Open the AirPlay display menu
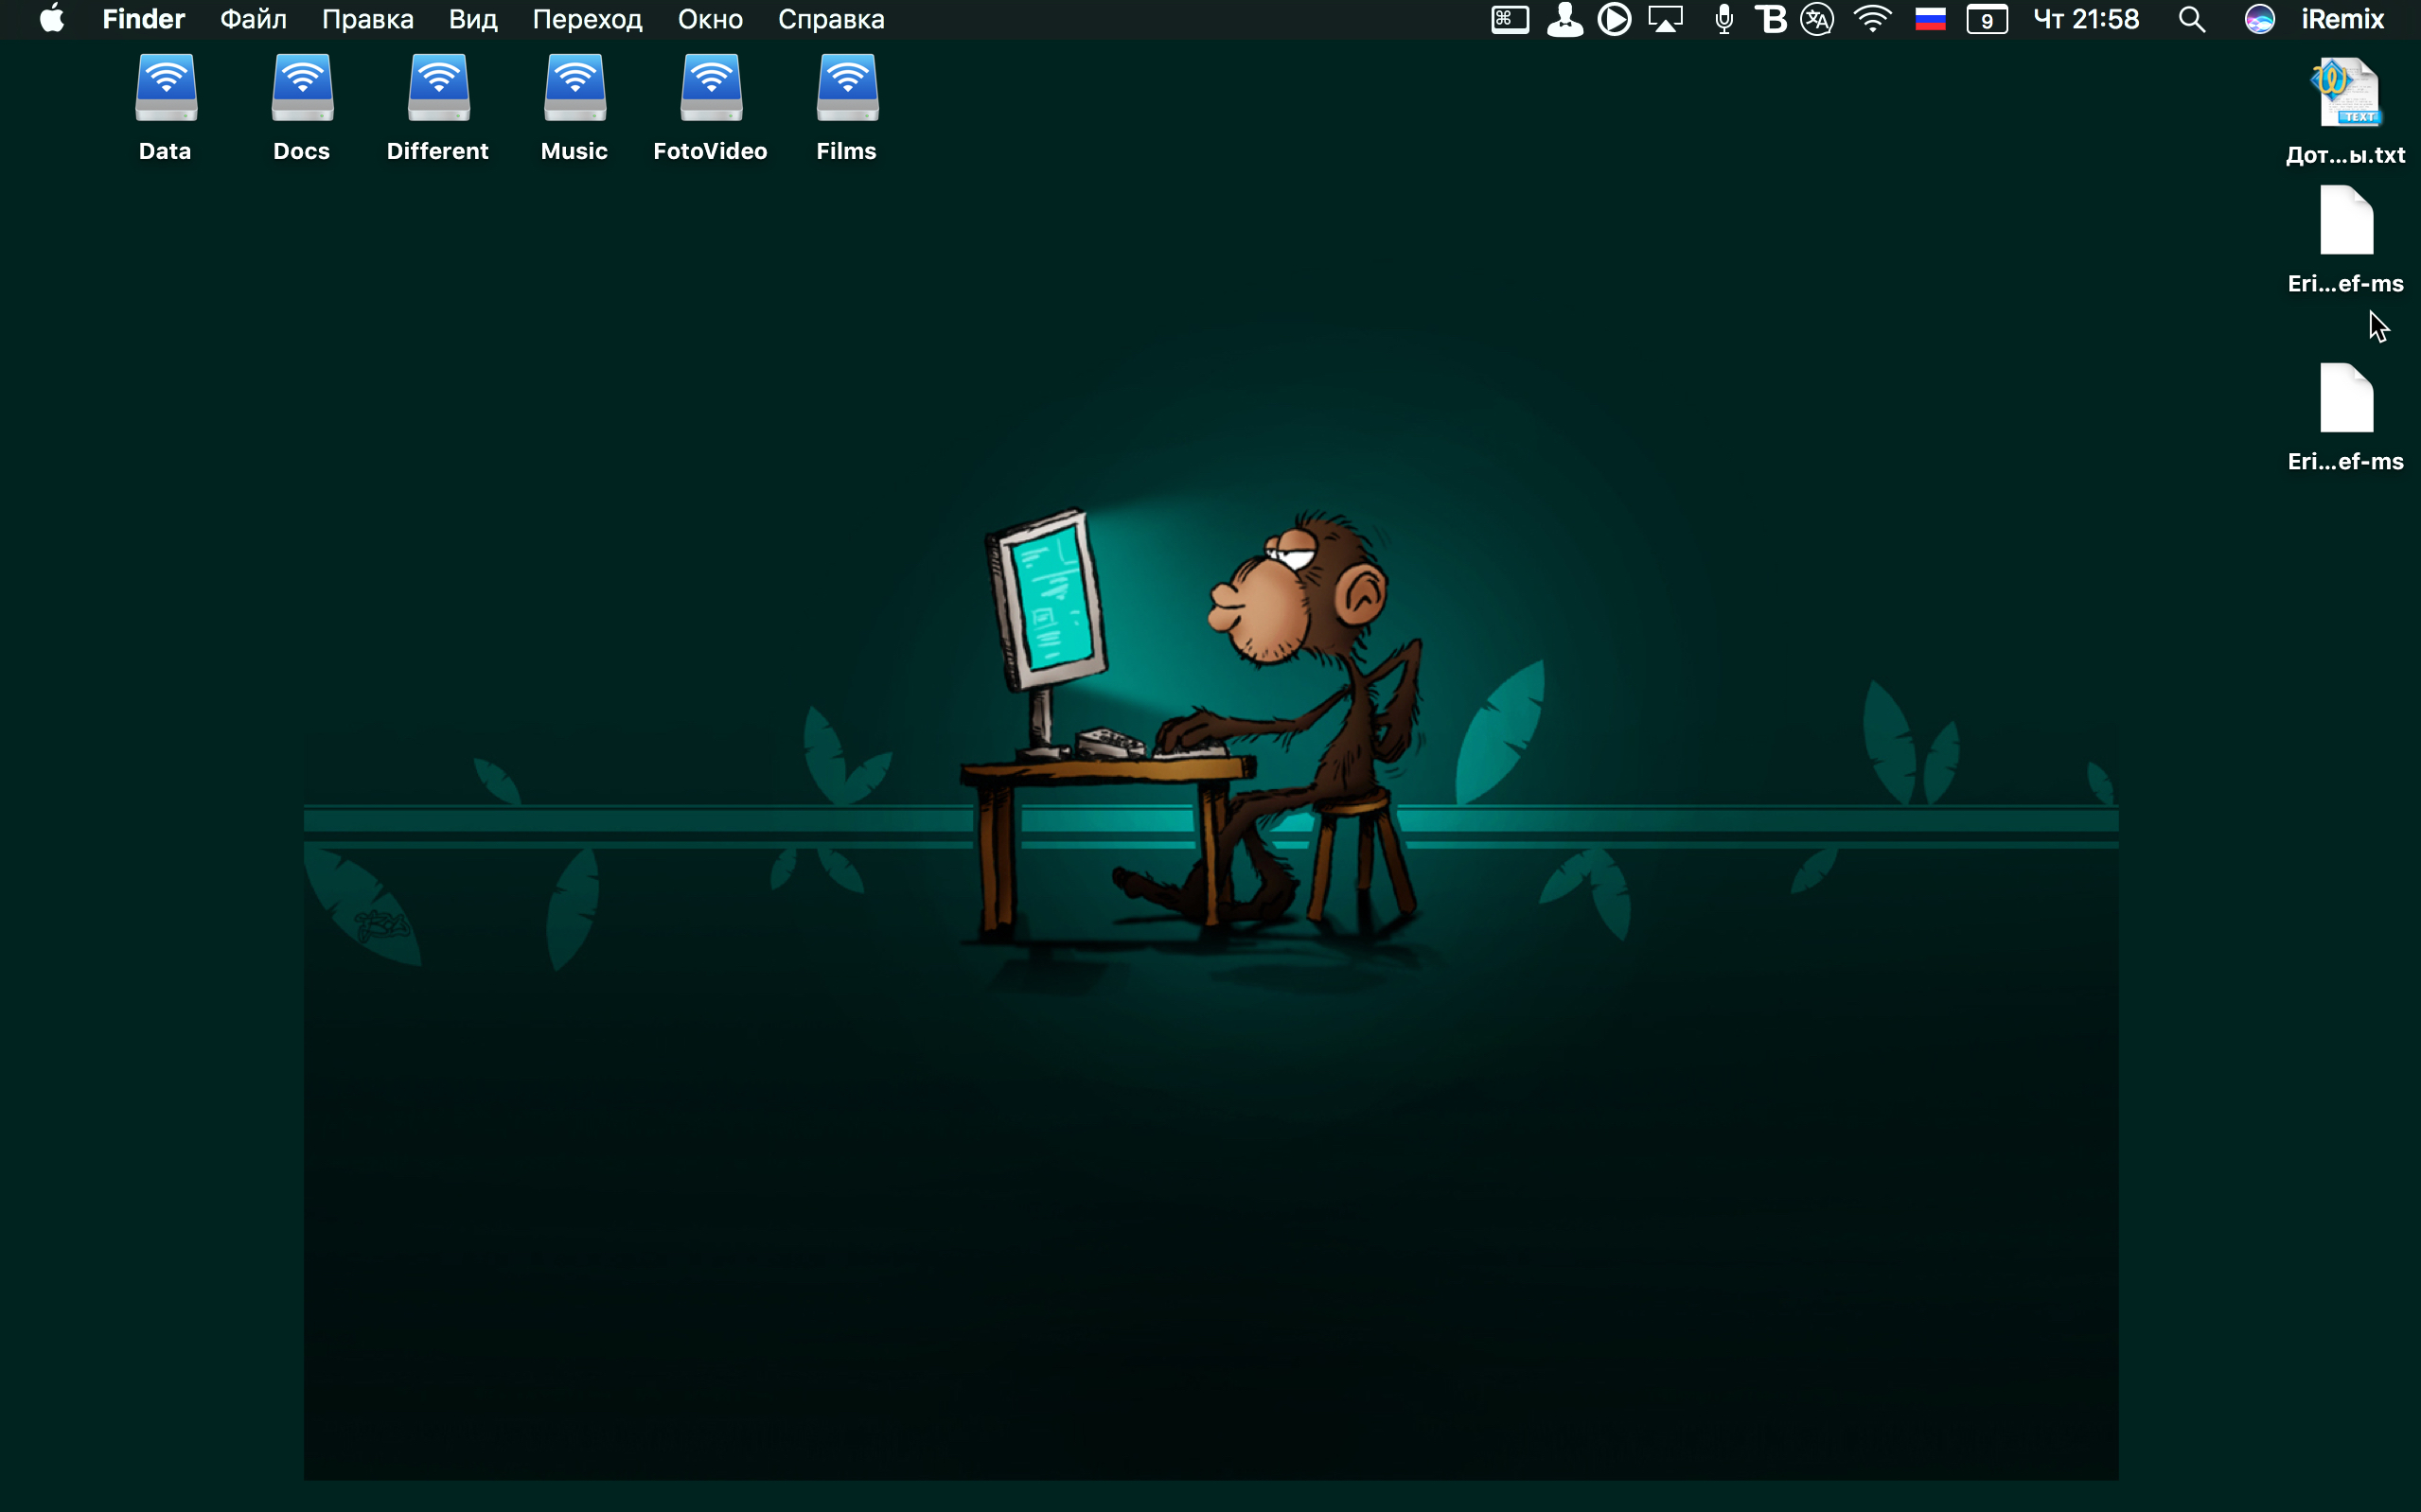 coord(1666,19)
